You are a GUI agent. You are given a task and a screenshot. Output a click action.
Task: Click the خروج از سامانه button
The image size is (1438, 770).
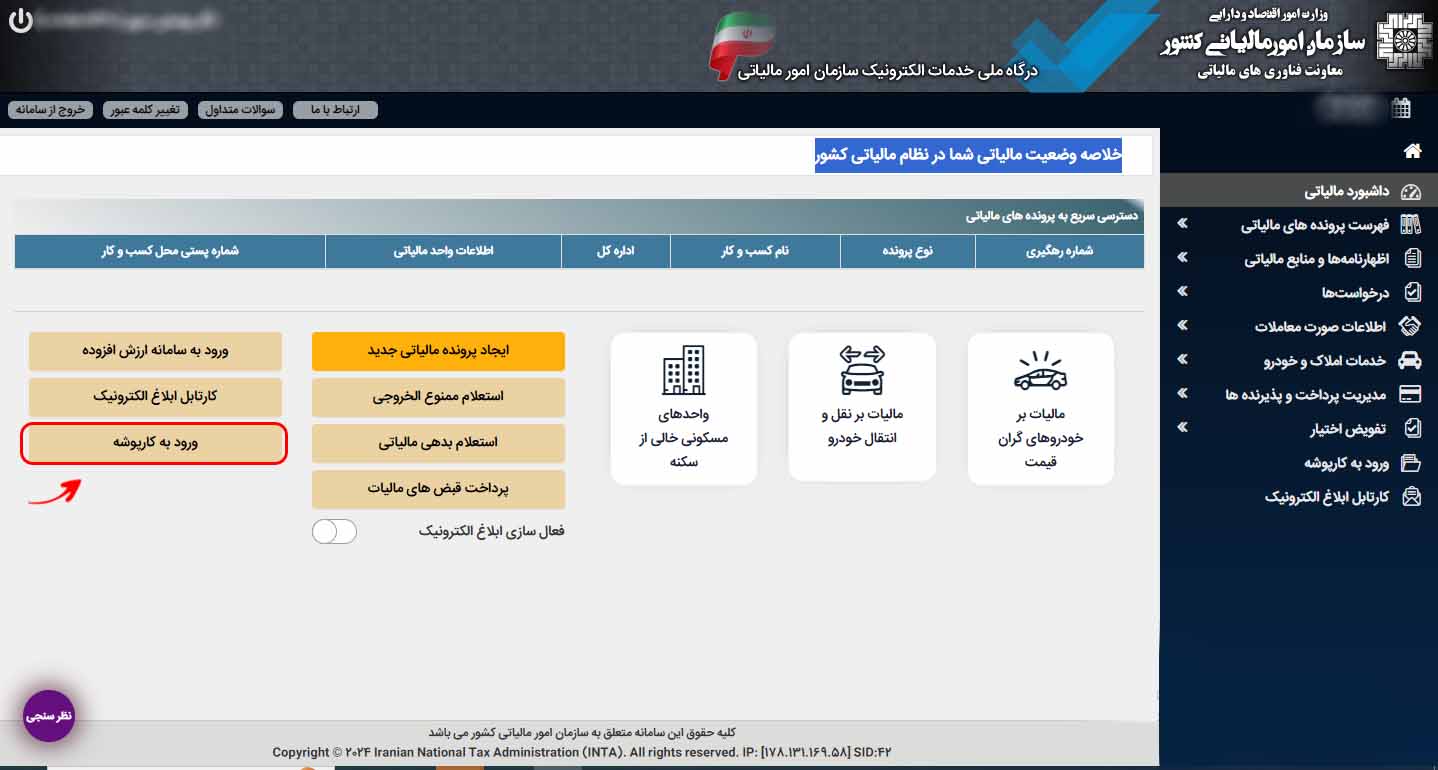(51, 109)
